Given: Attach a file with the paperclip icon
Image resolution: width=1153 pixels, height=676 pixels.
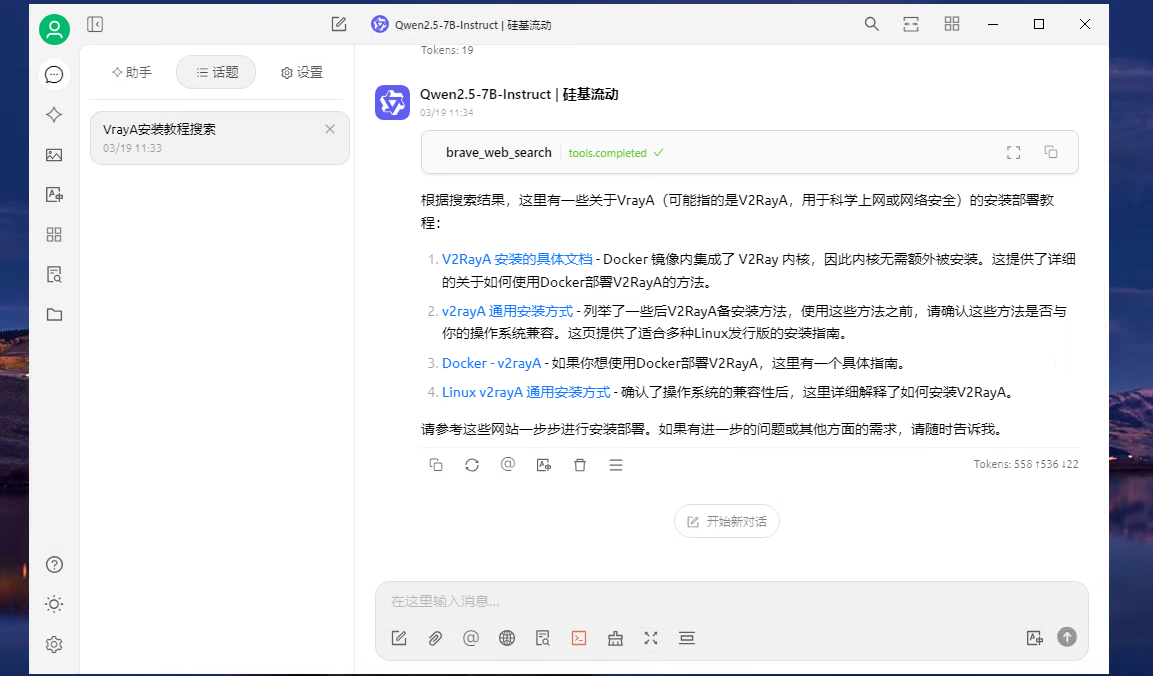Looking at the screenshot, I should point(435,638).
